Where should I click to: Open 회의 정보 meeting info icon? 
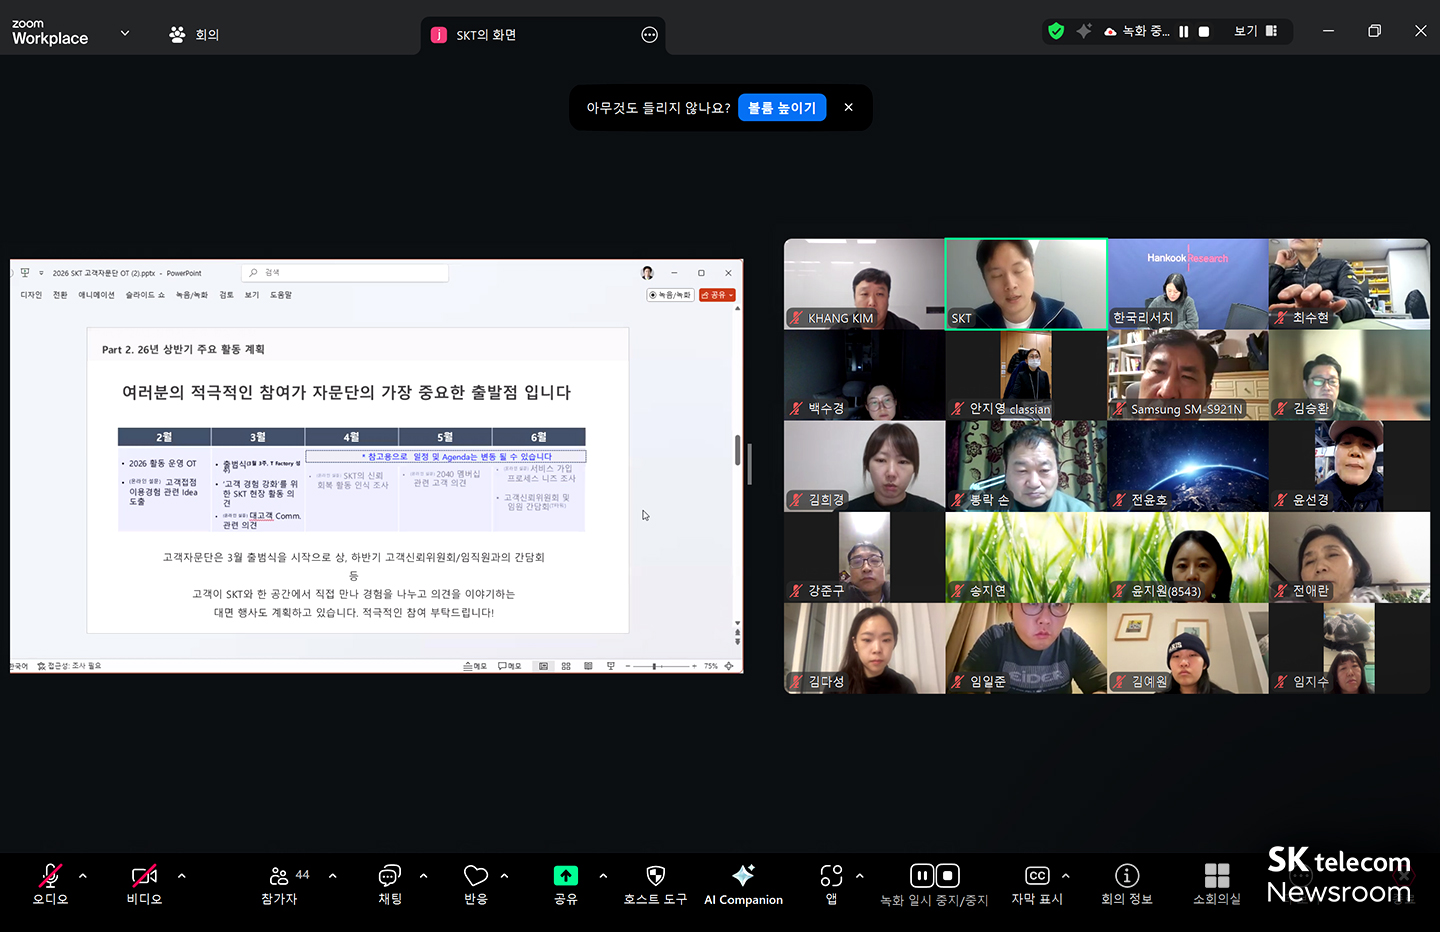point(1127,876)
